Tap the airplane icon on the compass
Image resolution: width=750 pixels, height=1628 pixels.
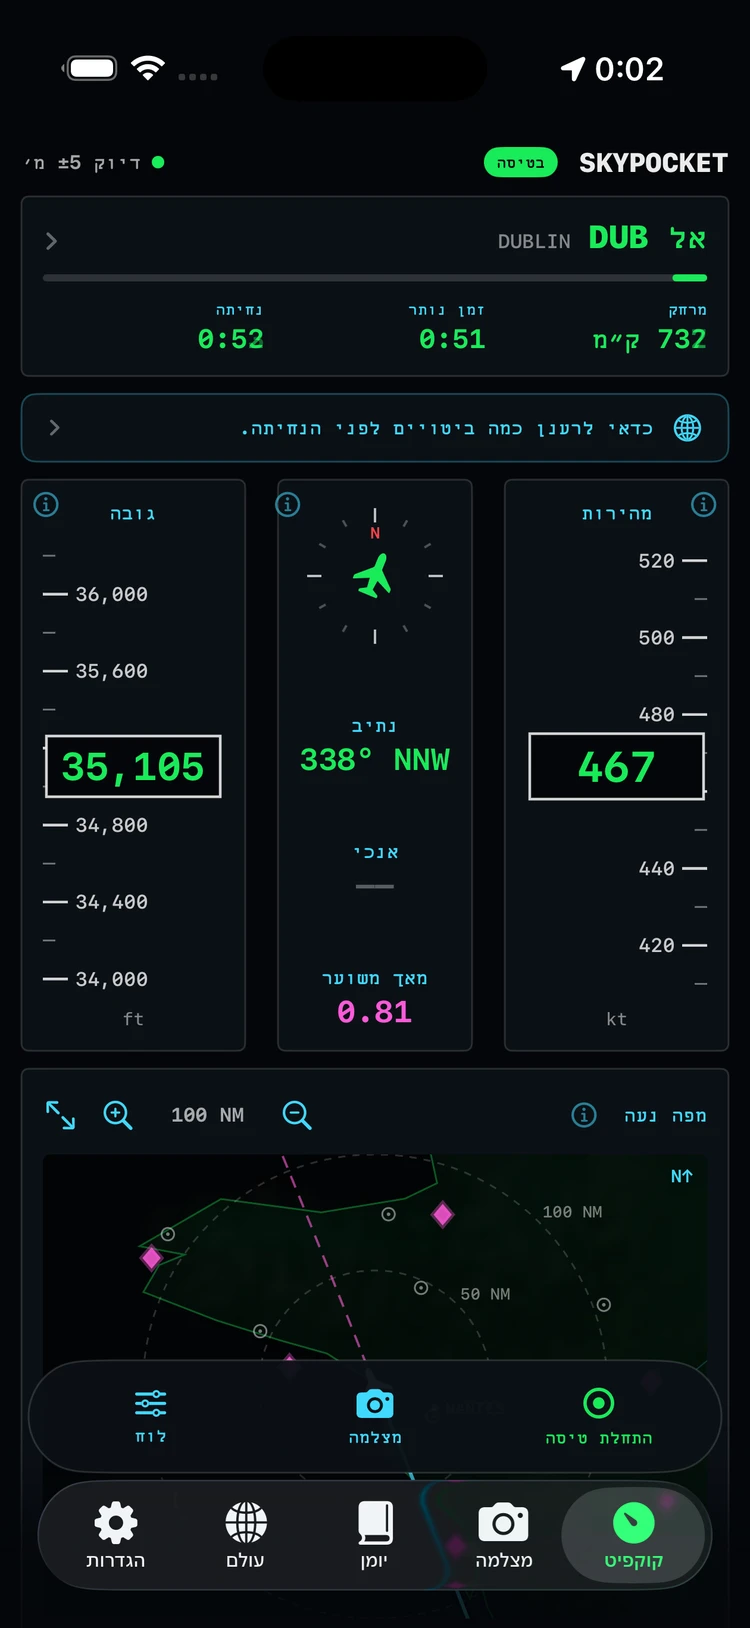[373, 576]
